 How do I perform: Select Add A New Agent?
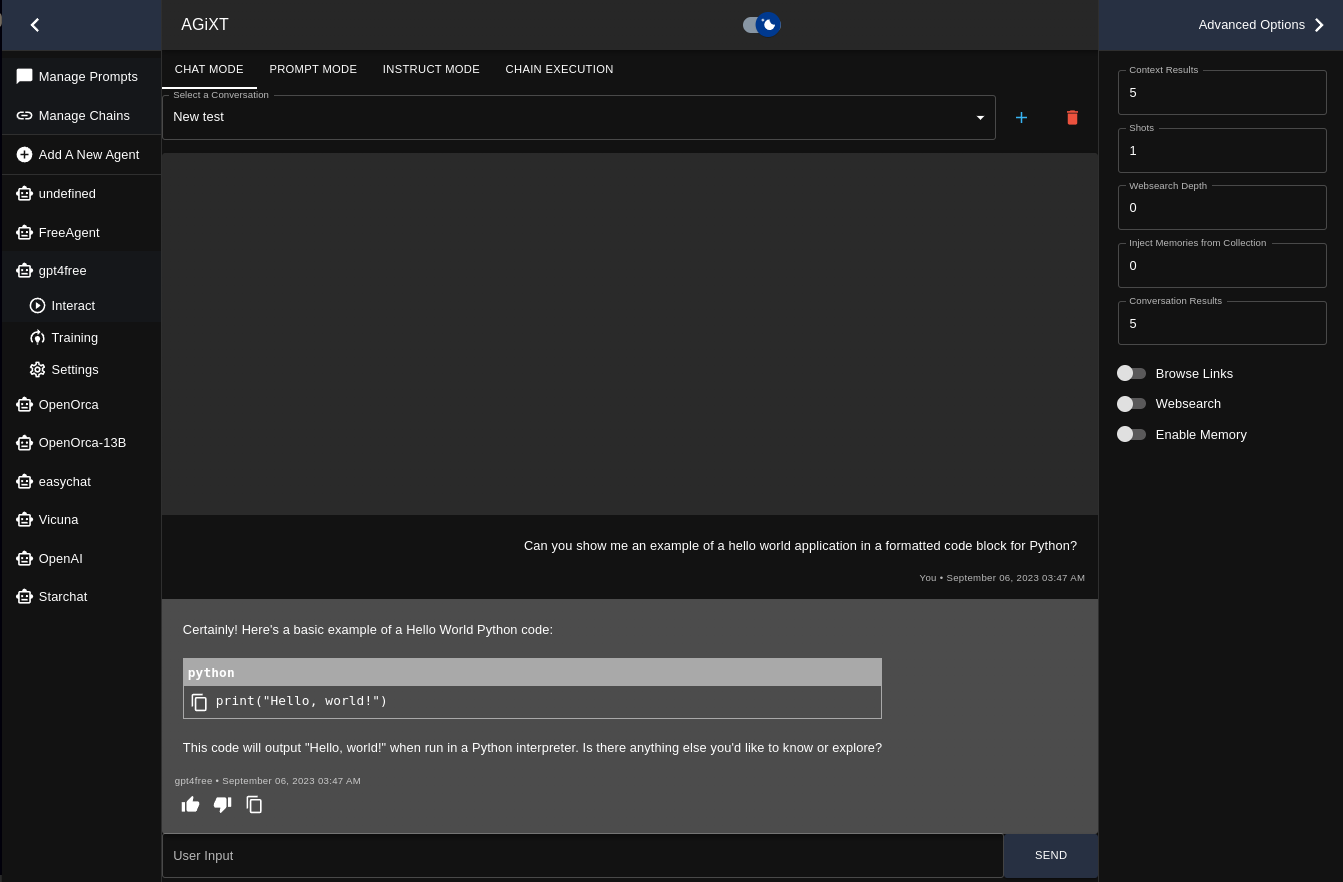tap(88, 154)
